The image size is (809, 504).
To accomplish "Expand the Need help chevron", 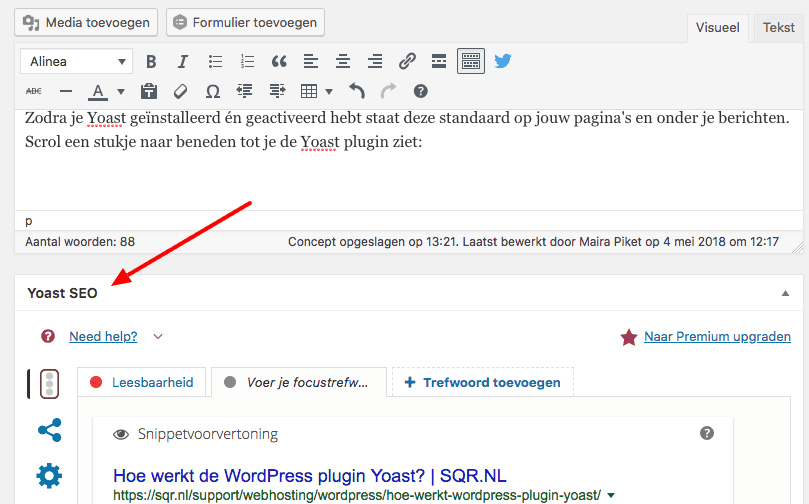I will [x=158, y=337].
